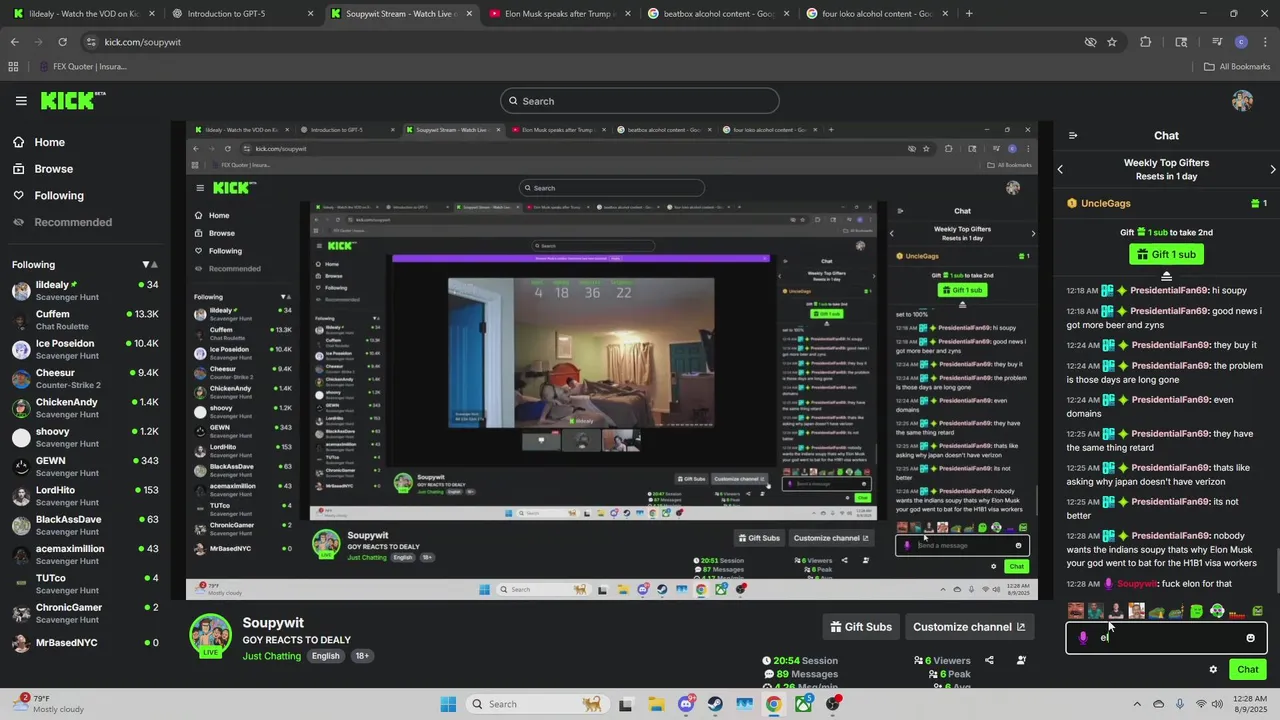Screen dimensions: 1280x720
Task: Open the hamburger menu beside the Kick logo
Action: [x=21, y=100]
